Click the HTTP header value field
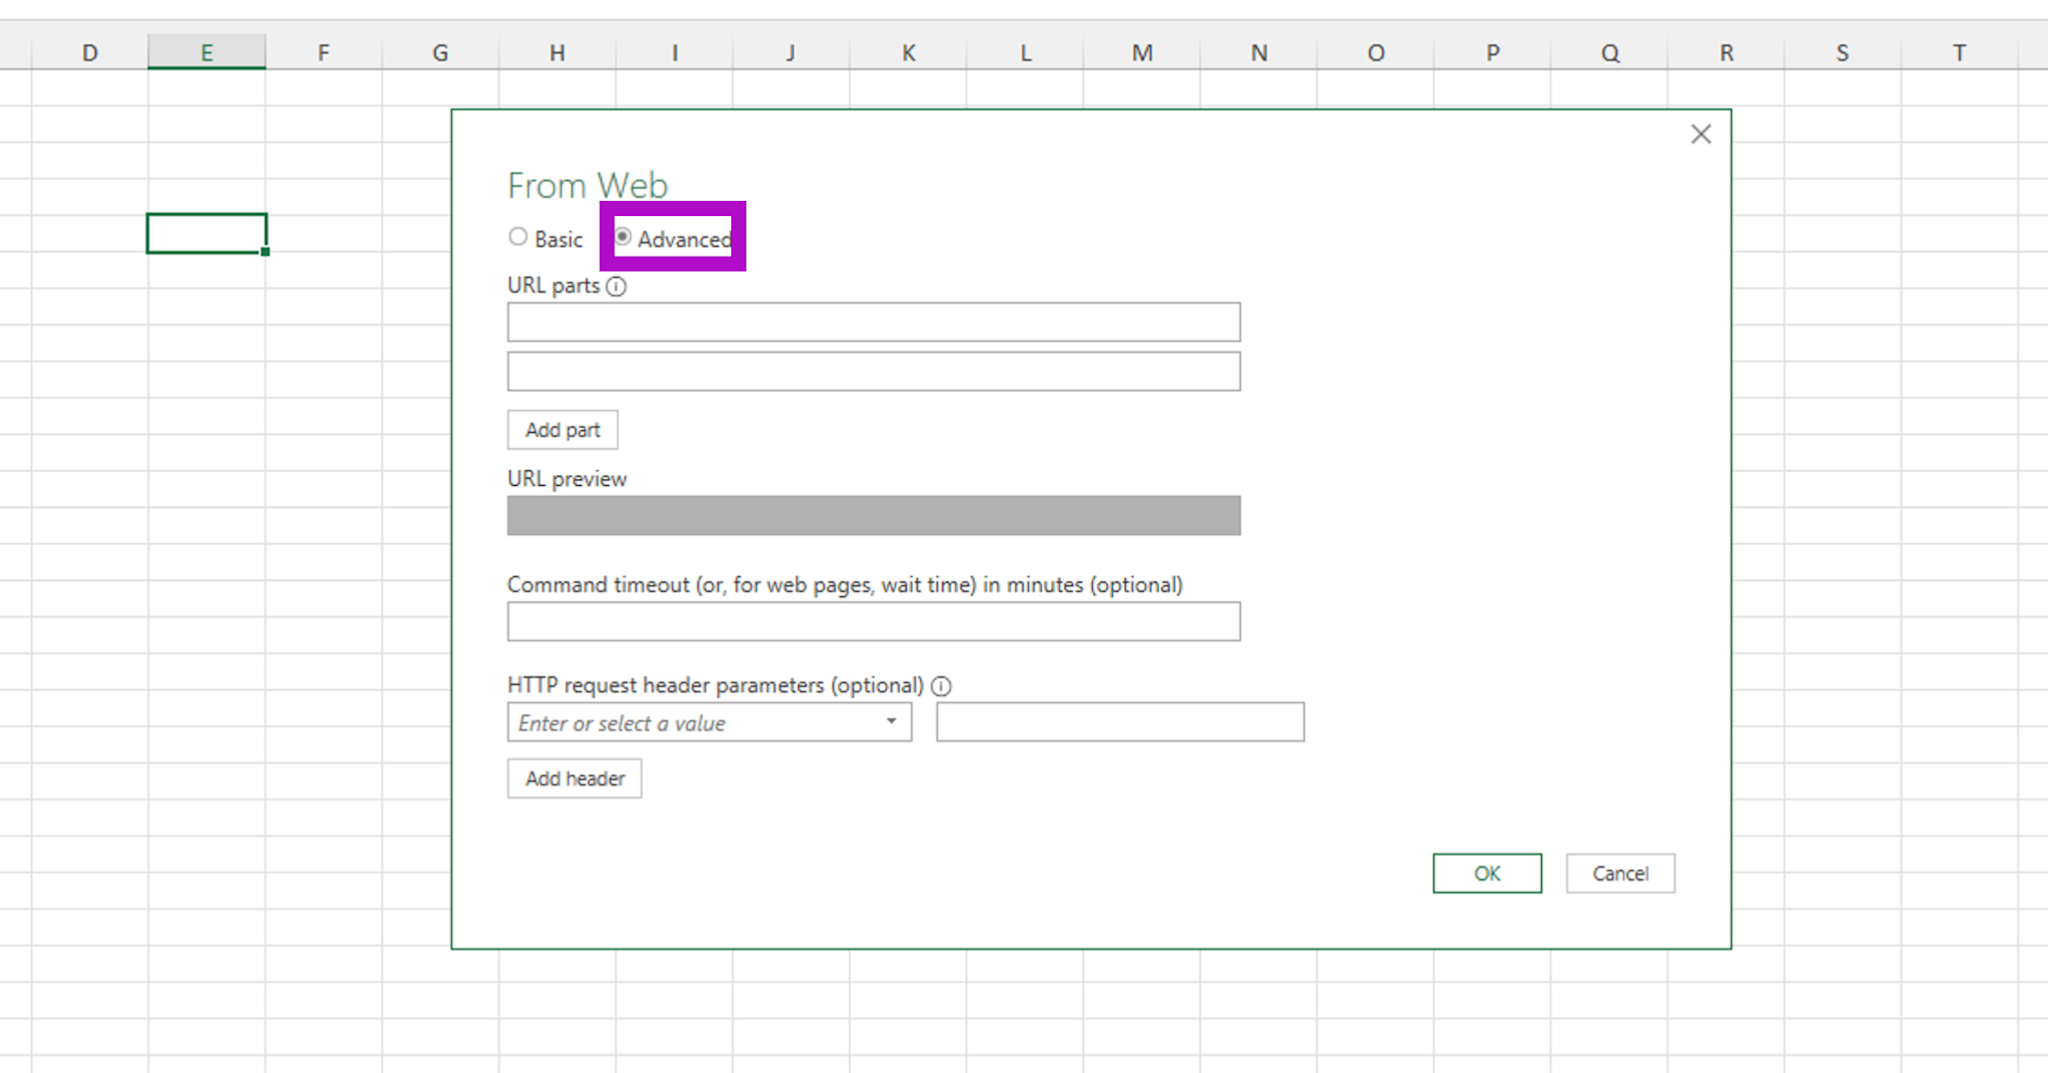 1120,722
